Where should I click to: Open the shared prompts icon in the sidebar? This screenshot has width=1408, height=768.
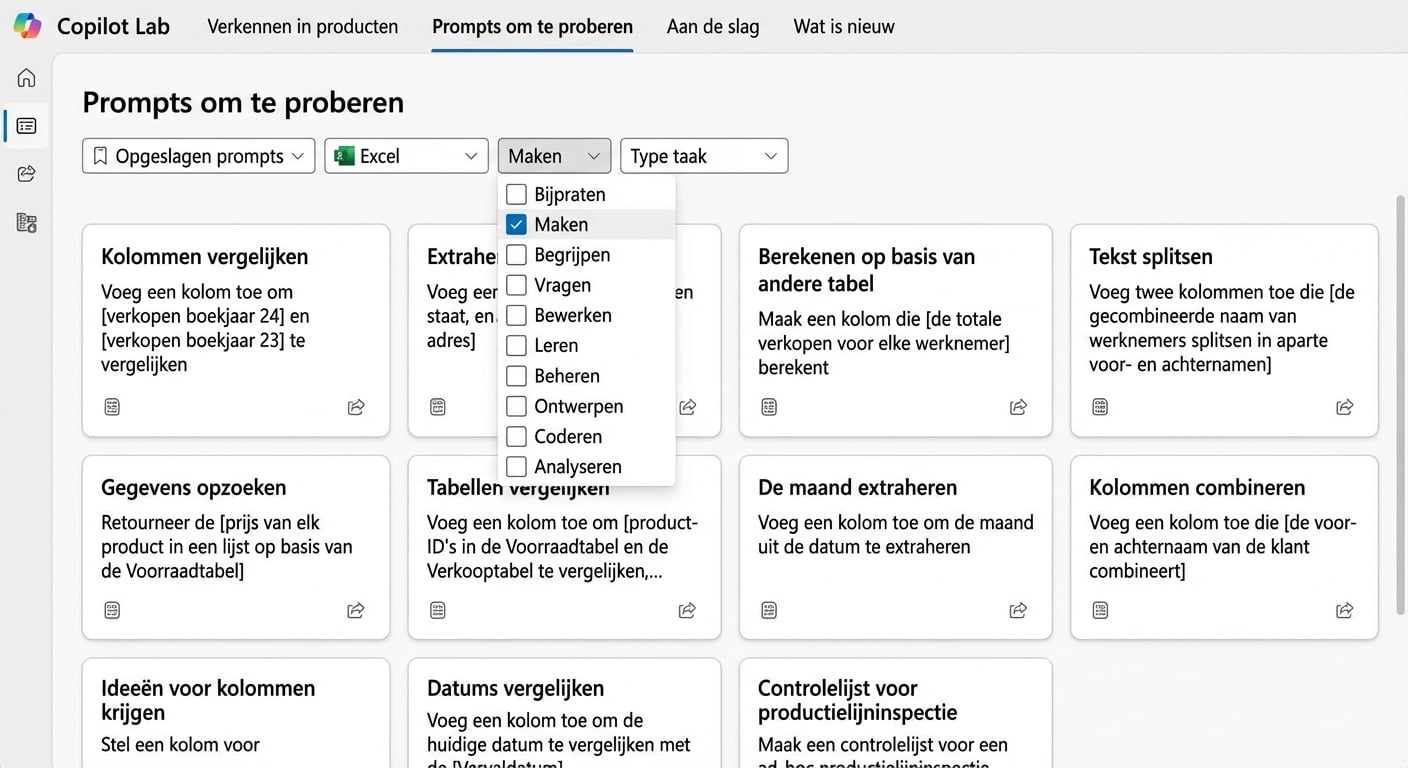click(x=25, y=173)
